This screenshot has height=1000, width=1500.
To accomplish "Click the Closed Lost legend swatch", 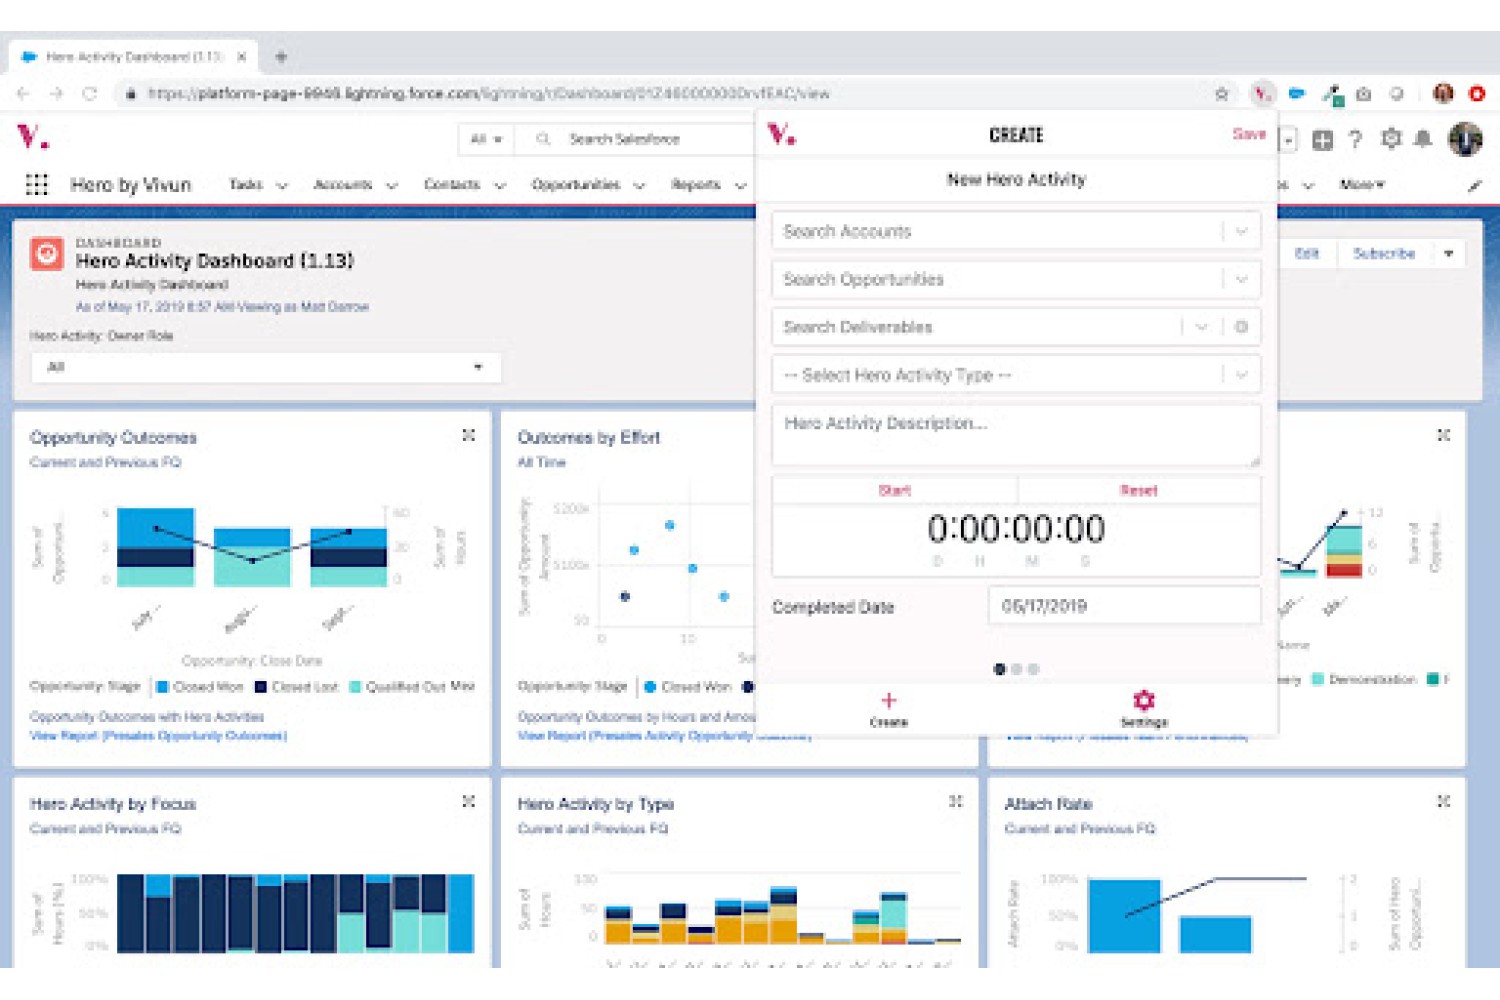I will point(260,687).
